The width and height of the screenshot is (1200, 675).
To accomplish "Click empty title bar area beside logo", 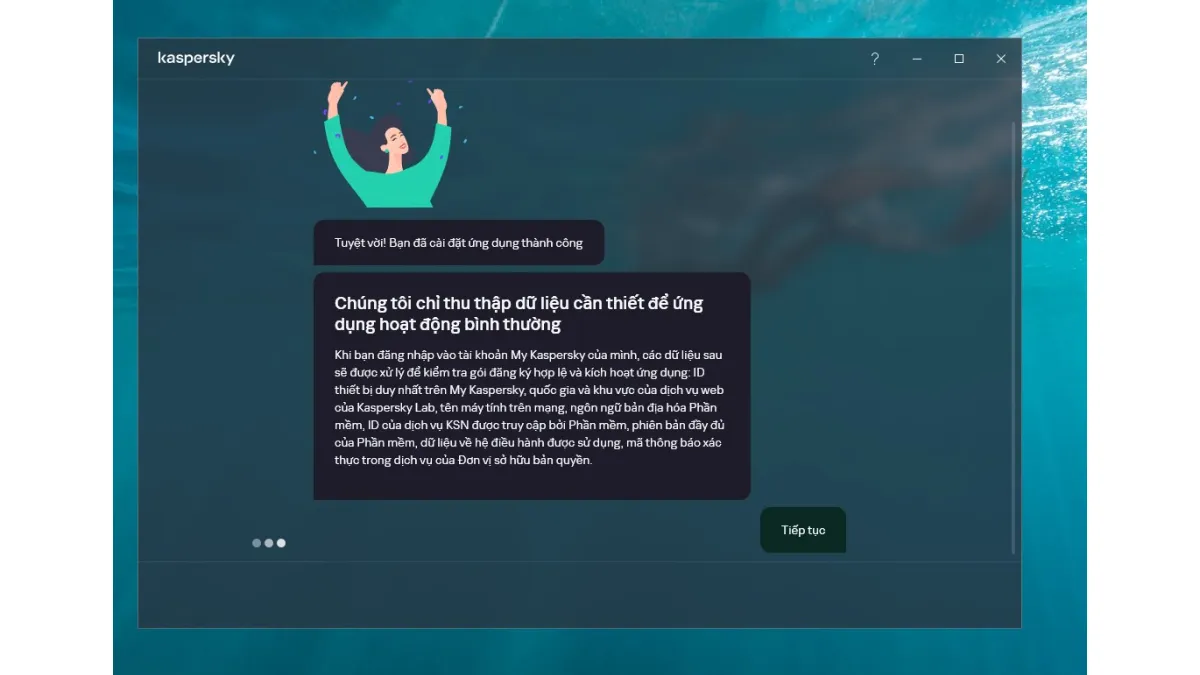I will click(550, 59).
